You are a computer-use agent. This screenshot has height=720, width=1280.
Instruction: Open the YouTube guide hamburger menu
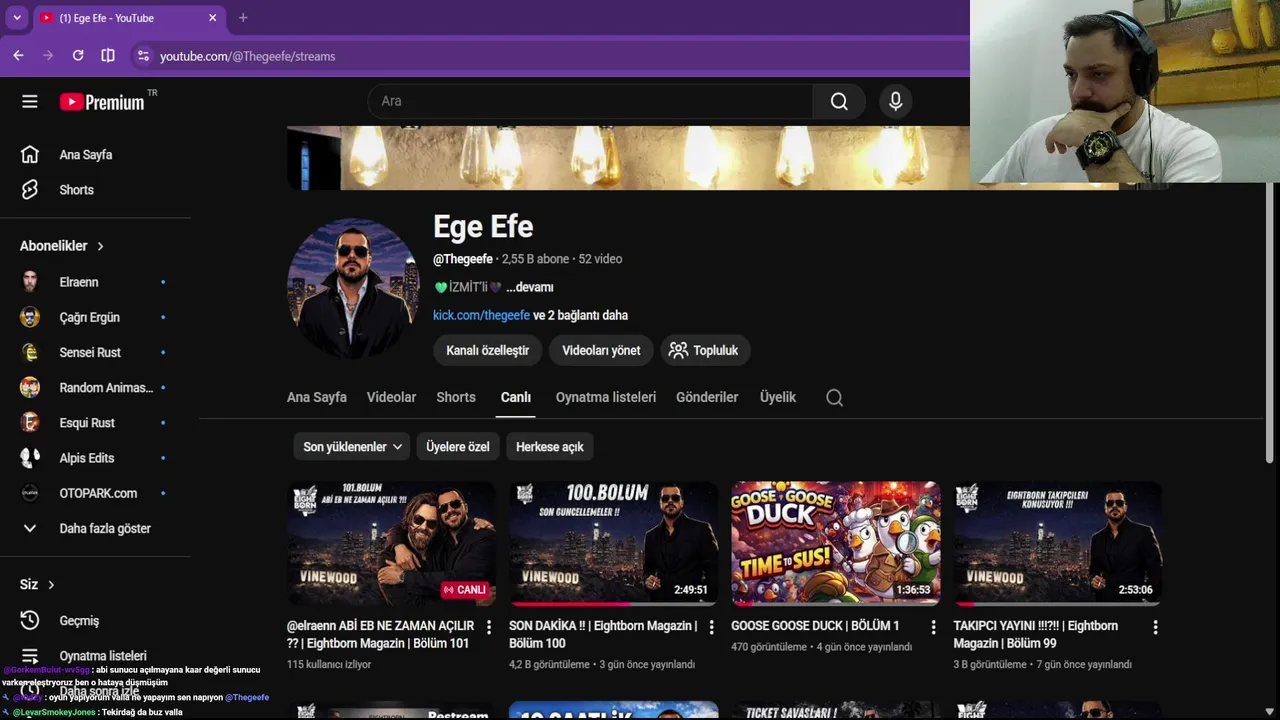point(30,101)
